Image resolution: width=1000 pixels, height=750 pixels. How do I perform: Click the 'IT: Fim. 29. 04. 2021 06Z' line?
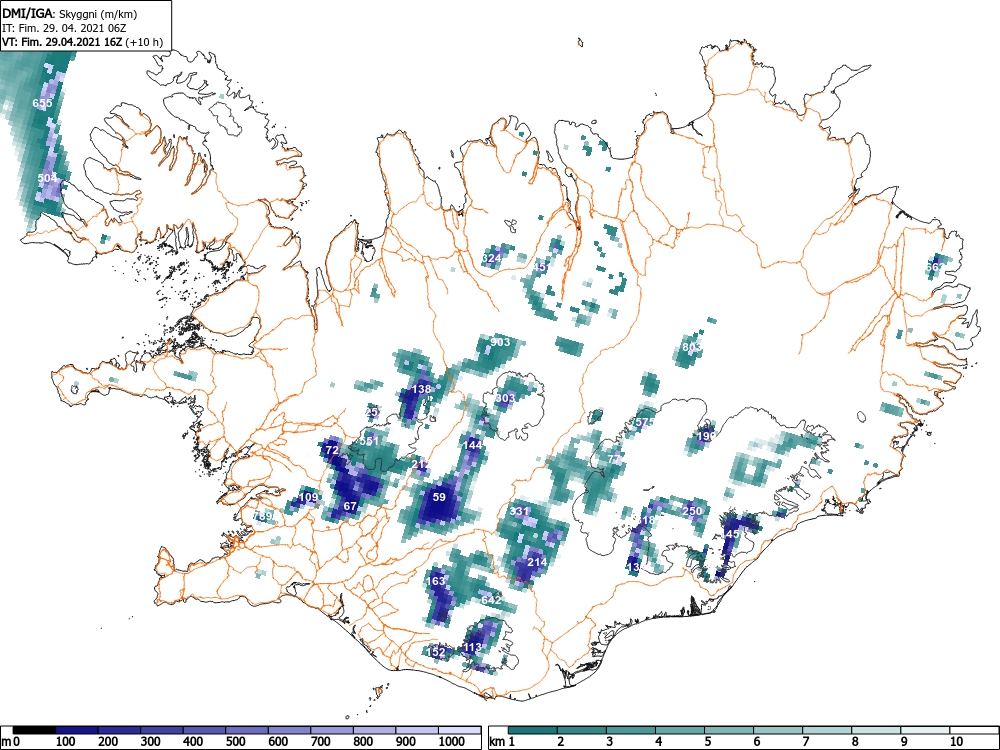click(x=66, y=29)
